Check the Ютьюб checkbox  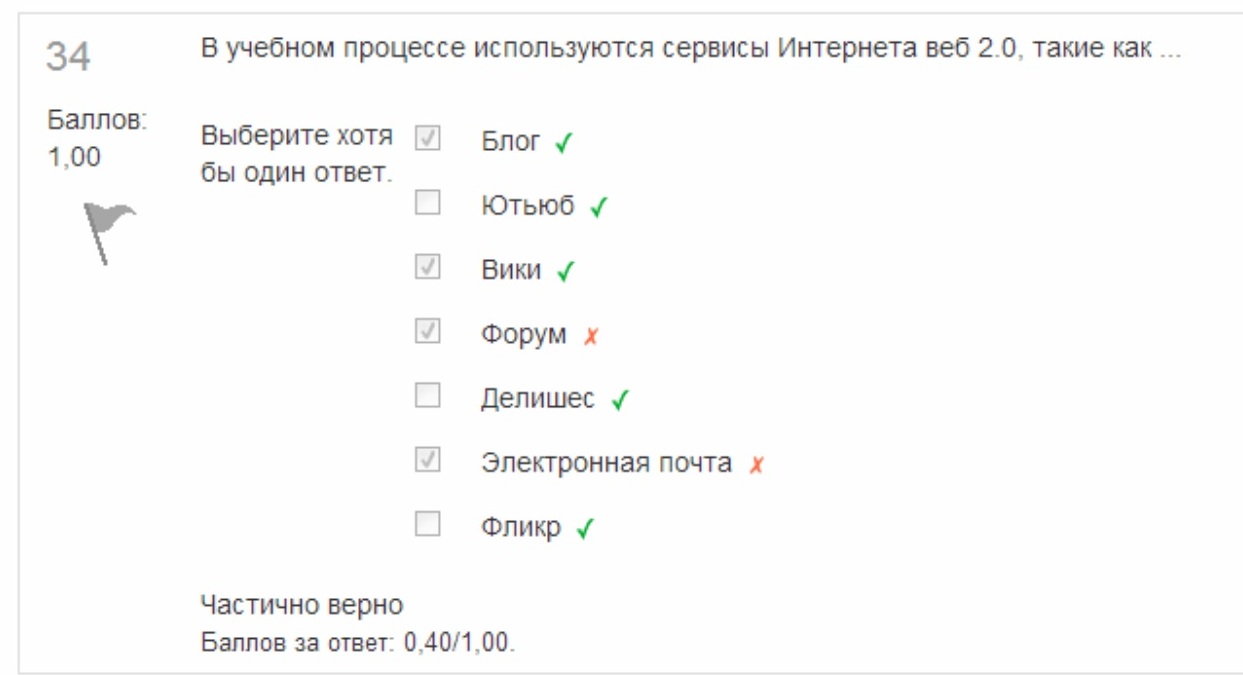click(x=428, y=203)
